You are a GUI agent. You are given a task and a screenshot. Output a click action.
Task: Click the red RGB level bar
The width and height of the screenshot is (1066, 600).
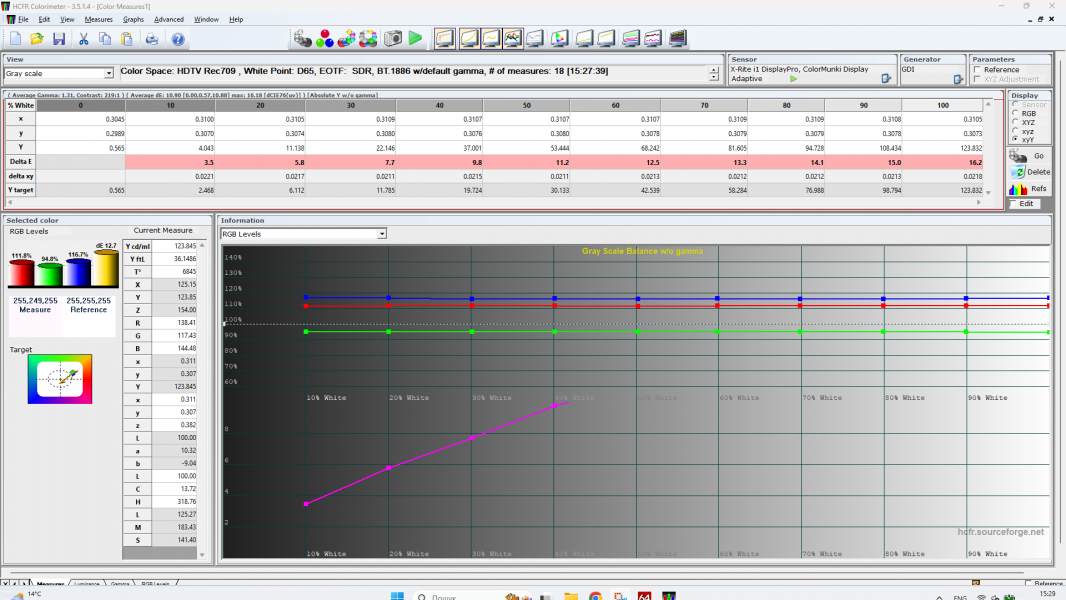[x=21, y=273]
